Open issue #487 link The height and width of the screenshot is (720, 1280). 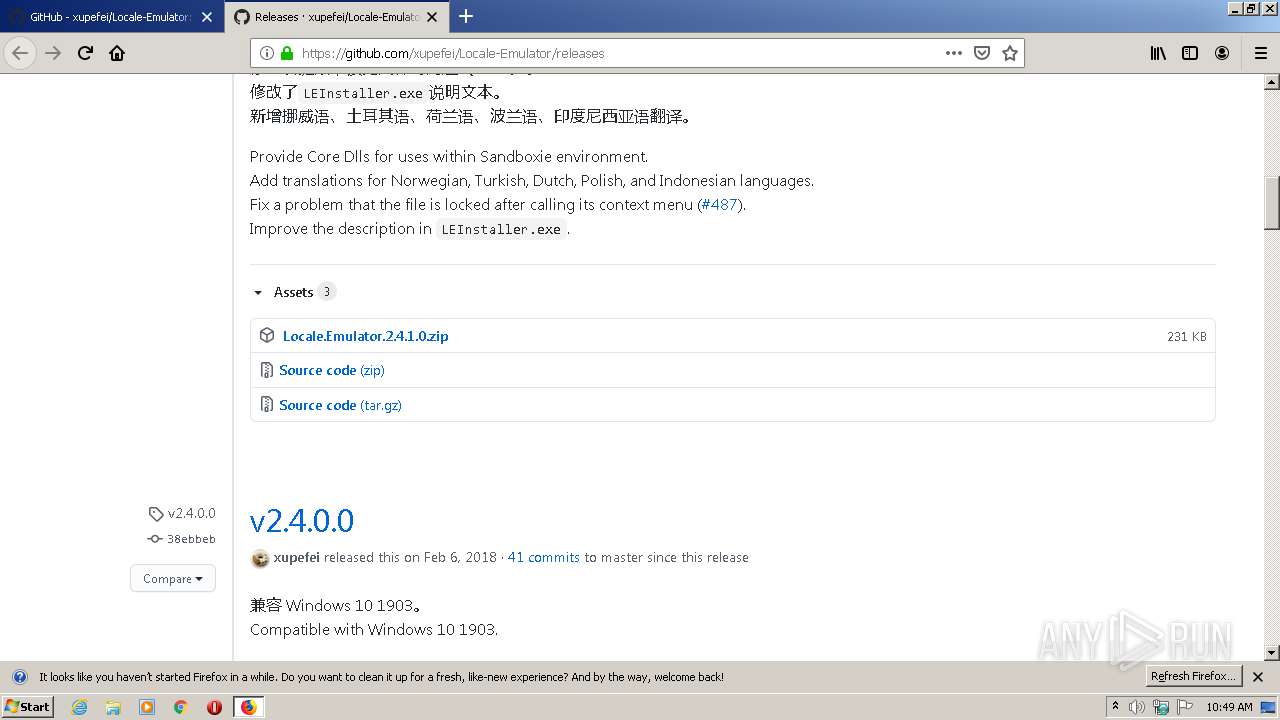719,204
